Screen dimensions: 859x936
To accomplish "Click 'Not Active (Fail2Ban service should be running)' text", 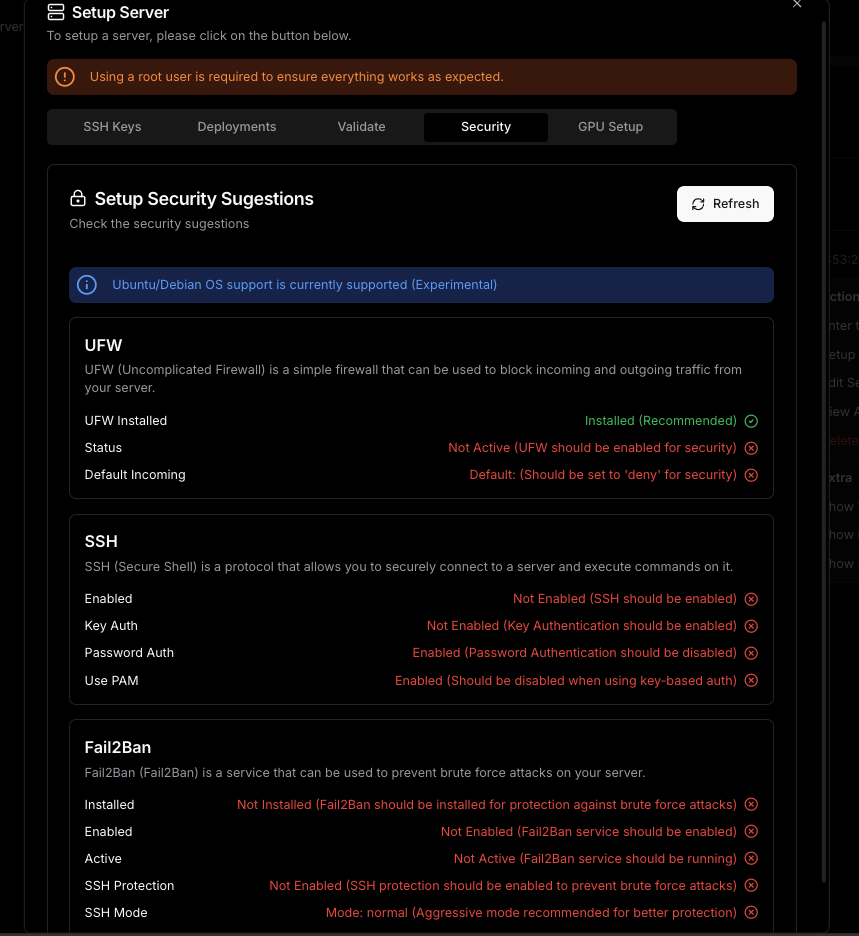I will 595,858.
